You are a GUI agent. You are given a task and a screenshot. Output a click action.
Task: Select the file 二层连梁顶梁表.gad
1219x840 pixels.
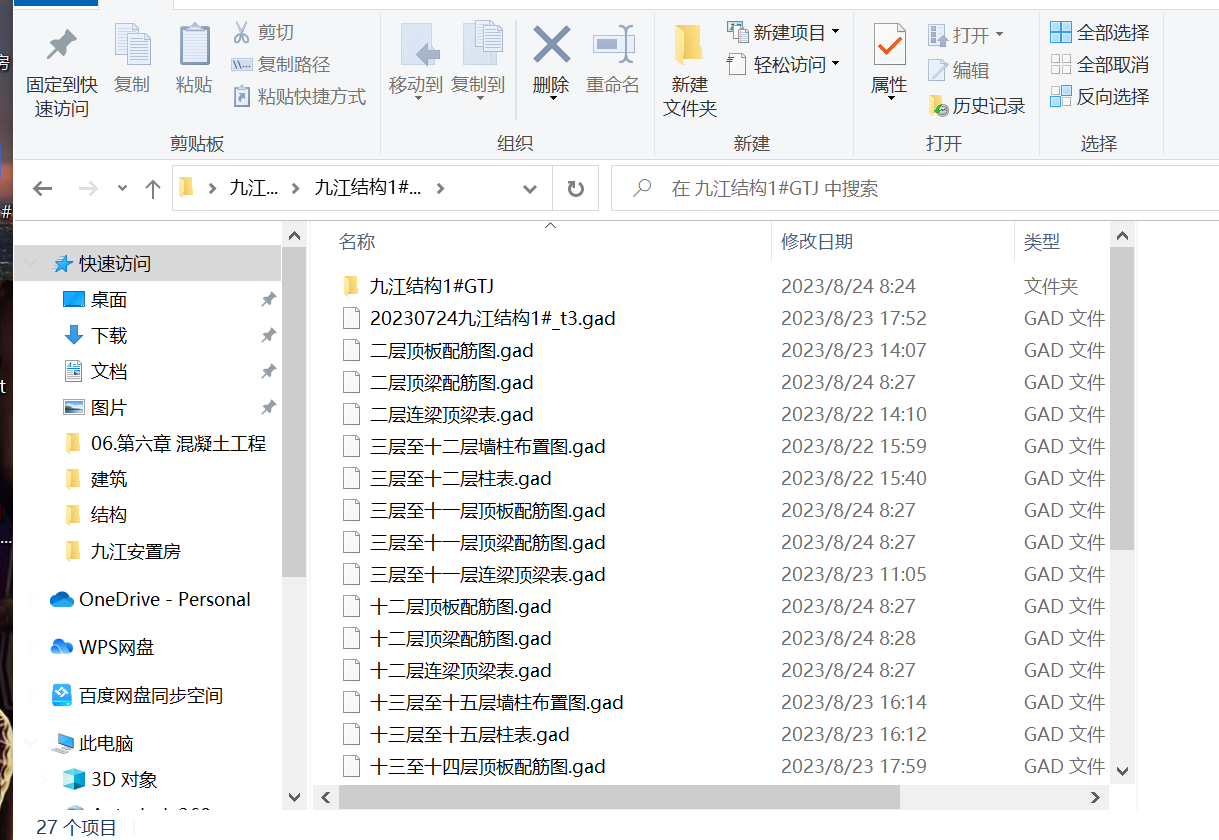722,414
